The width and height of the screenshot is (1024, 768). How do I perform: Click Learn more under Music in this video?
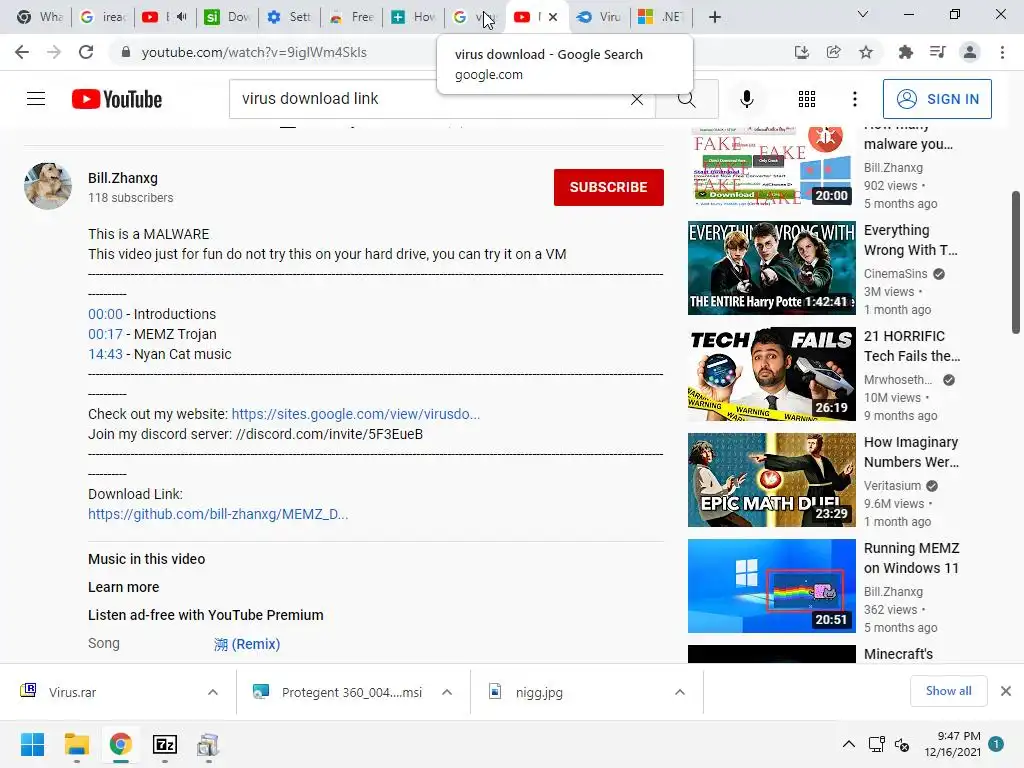click(x=123, y=587)
